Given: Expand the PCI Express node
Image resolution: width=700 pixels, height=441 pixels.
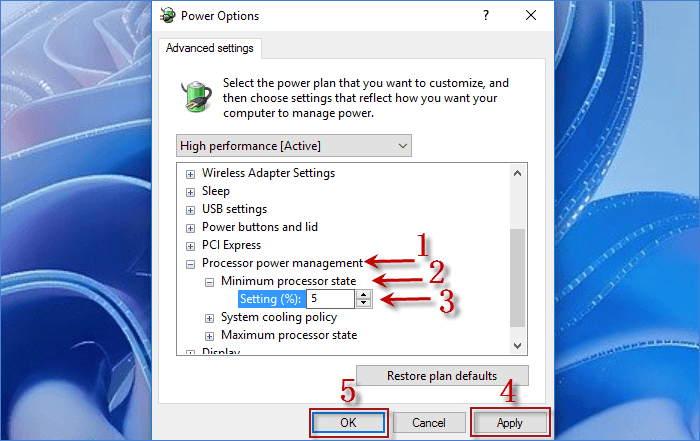Looking at the screenshot, I should [x=191, y=246].
